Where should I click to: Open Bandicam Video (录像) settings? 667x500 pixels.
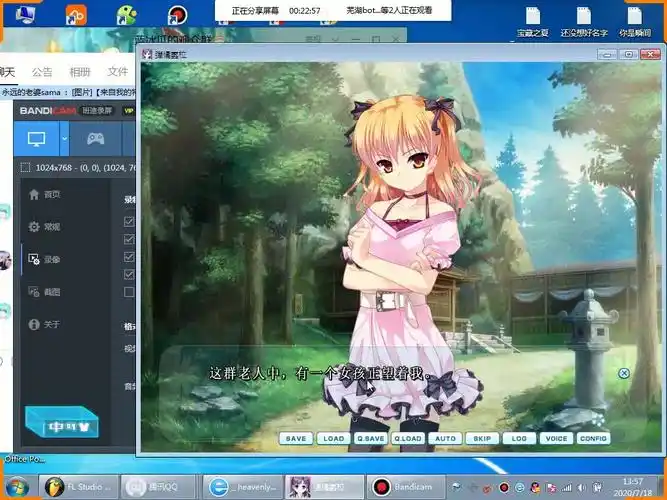[x=44, y=259]
